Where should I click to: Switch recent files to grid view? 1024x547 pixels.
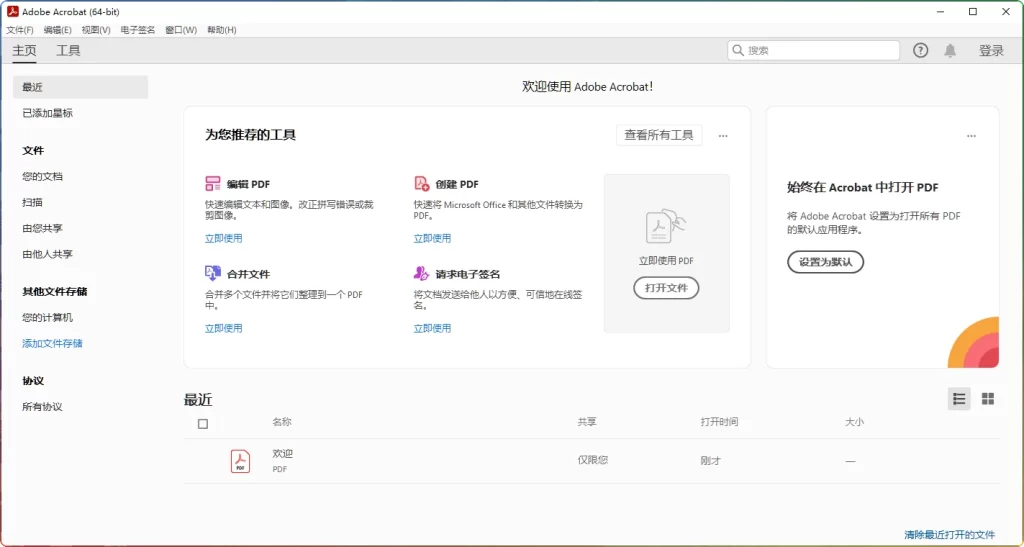tap(987, 399)
